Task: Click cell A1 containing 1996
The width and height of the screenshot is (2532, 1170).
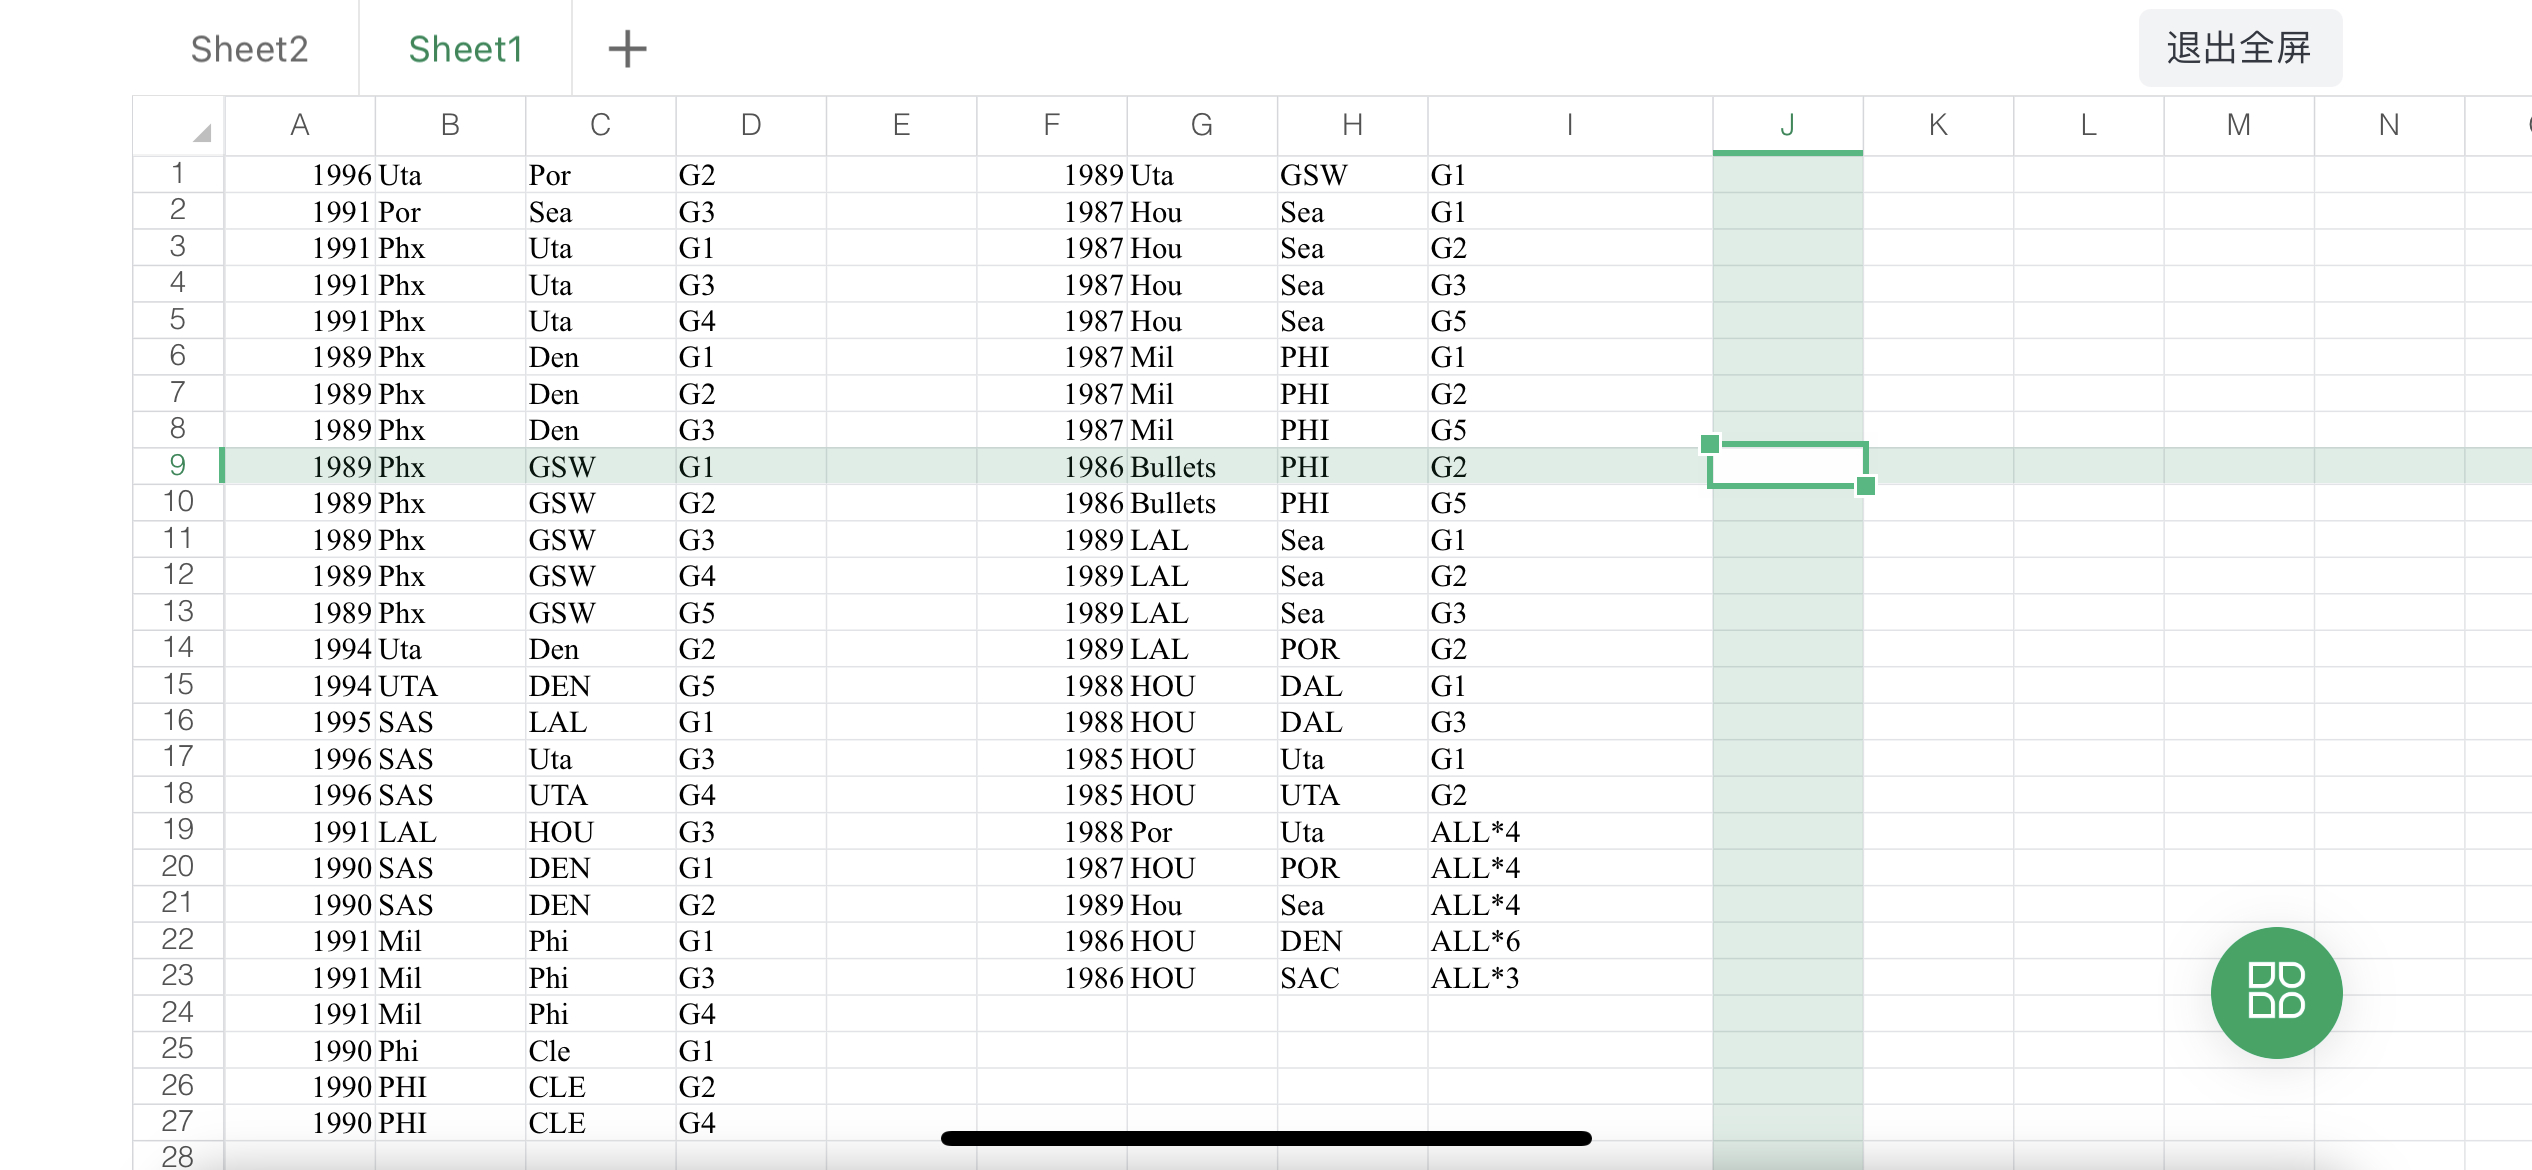Action: (x=300, y=175)
